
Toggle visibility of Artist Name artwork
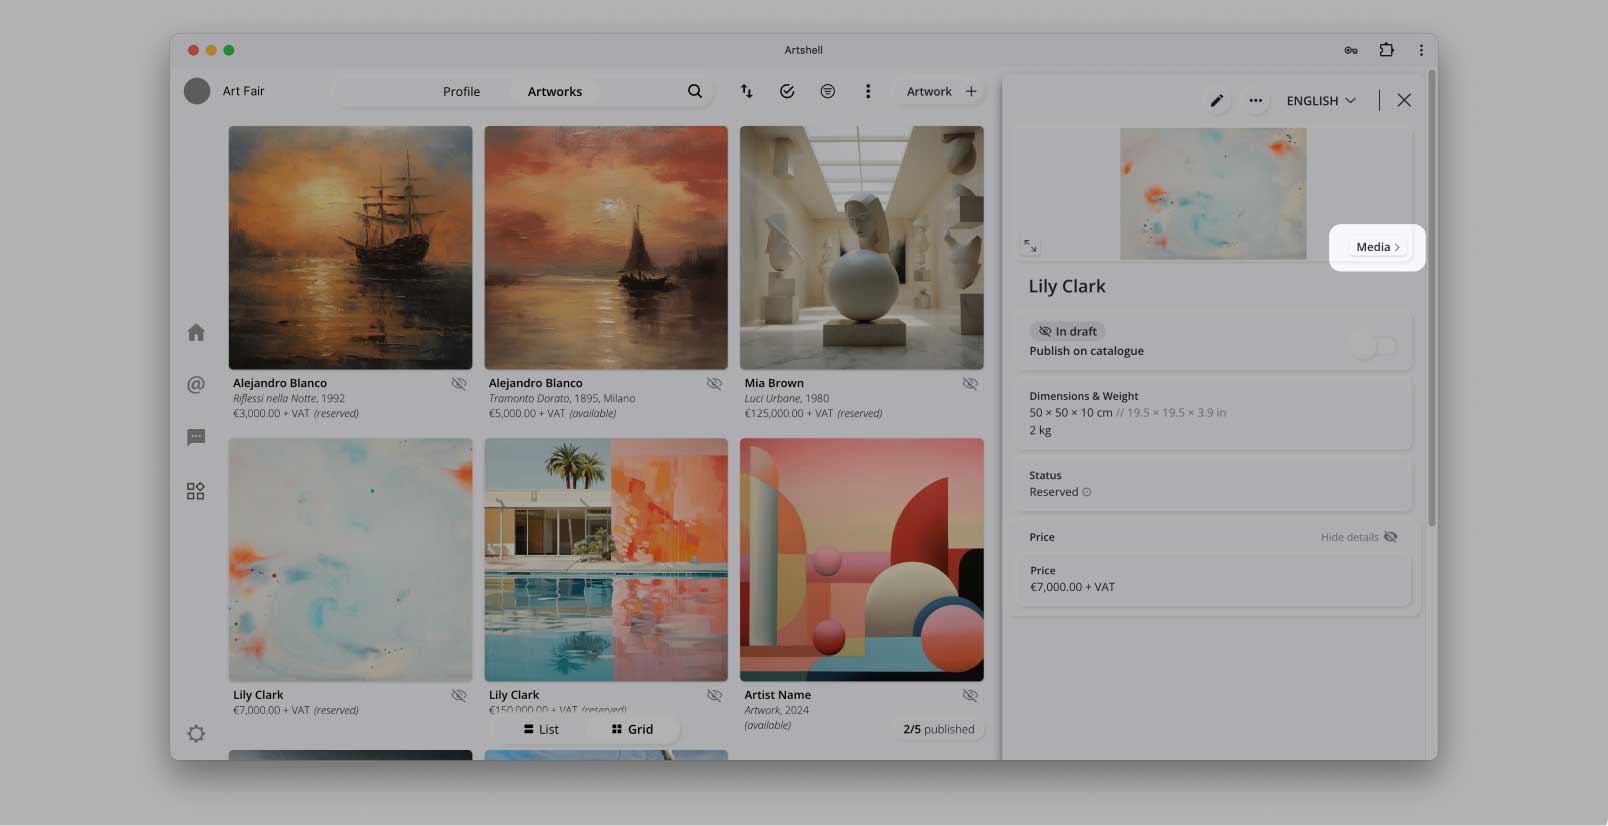coord(970,695)
